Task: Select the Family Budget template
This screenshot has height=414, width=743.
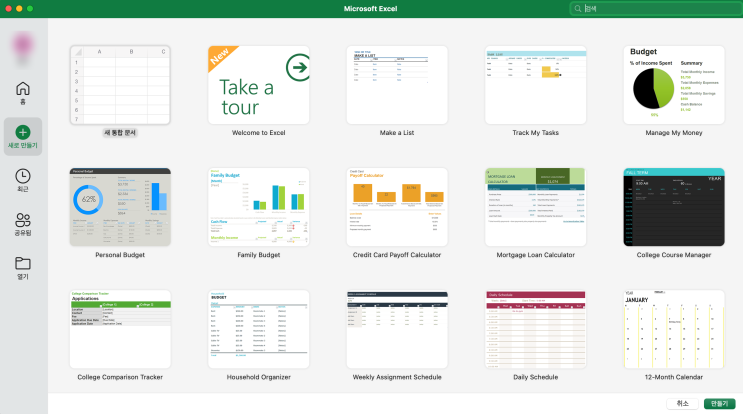Action: pyautogui.click(x=259, y=207)
